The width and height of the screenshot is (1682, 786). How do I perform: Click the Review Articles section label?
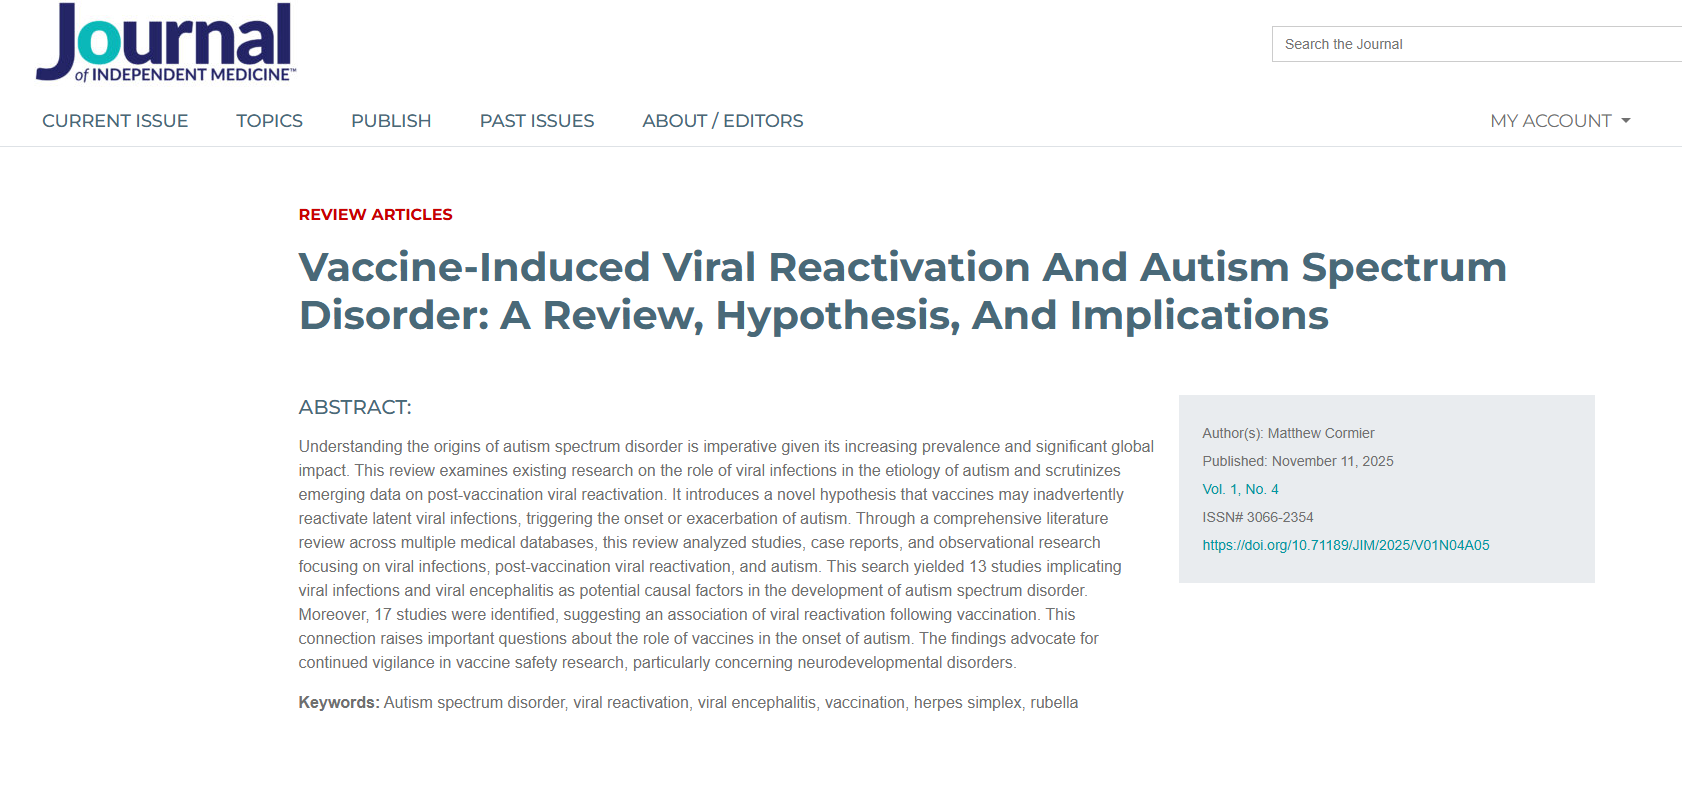pyautogui.click(x=375, y=214)
